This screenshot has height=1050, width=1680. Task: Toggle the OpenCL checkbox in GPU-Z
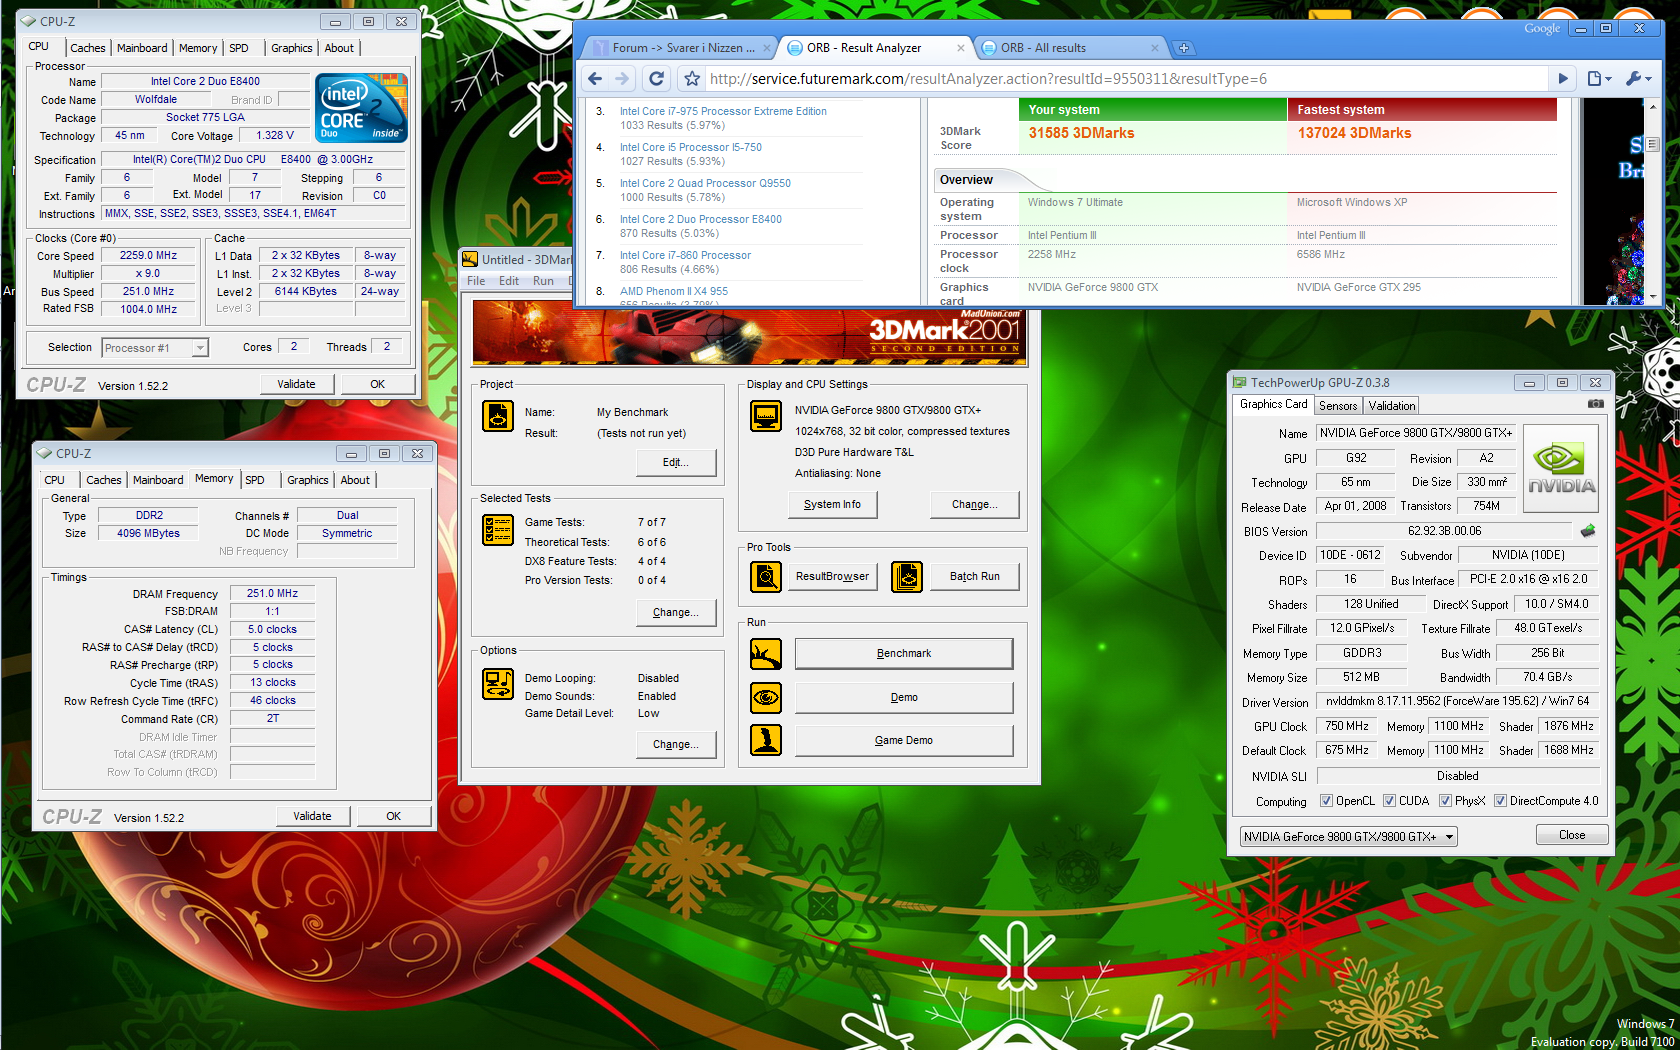point(1326,801)
